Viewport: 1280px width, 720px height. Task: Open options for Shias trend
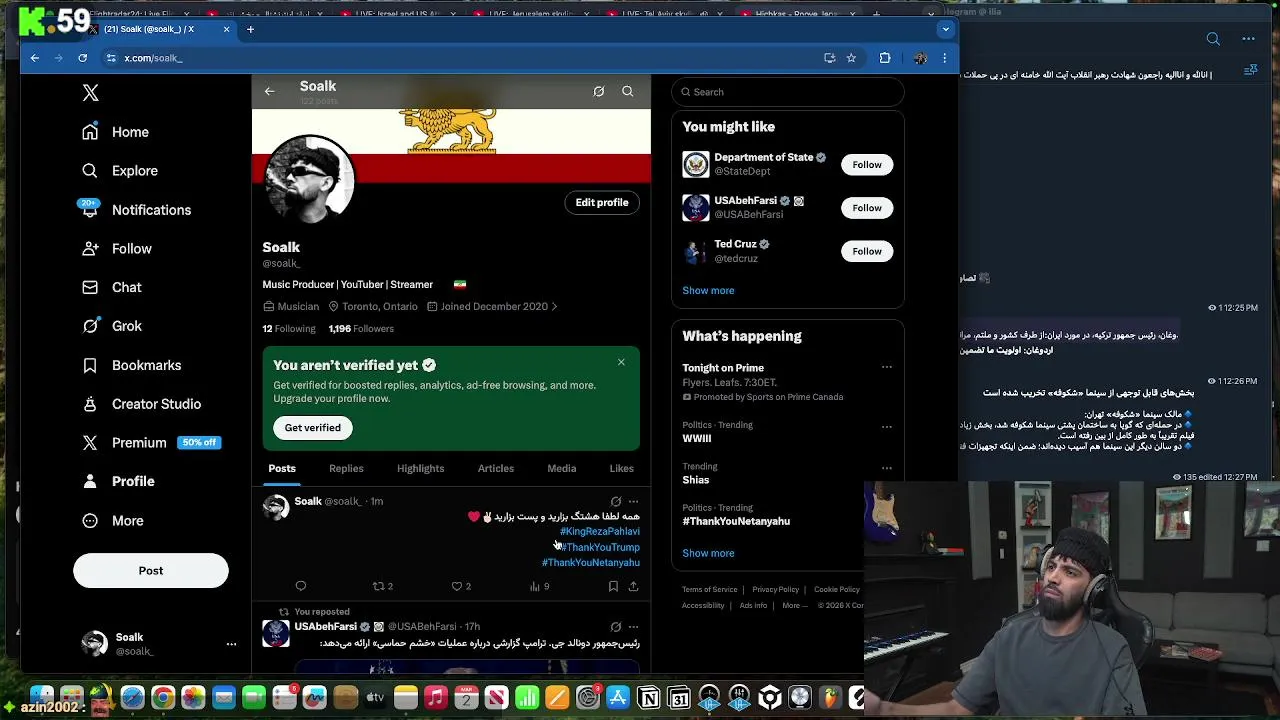886,468
